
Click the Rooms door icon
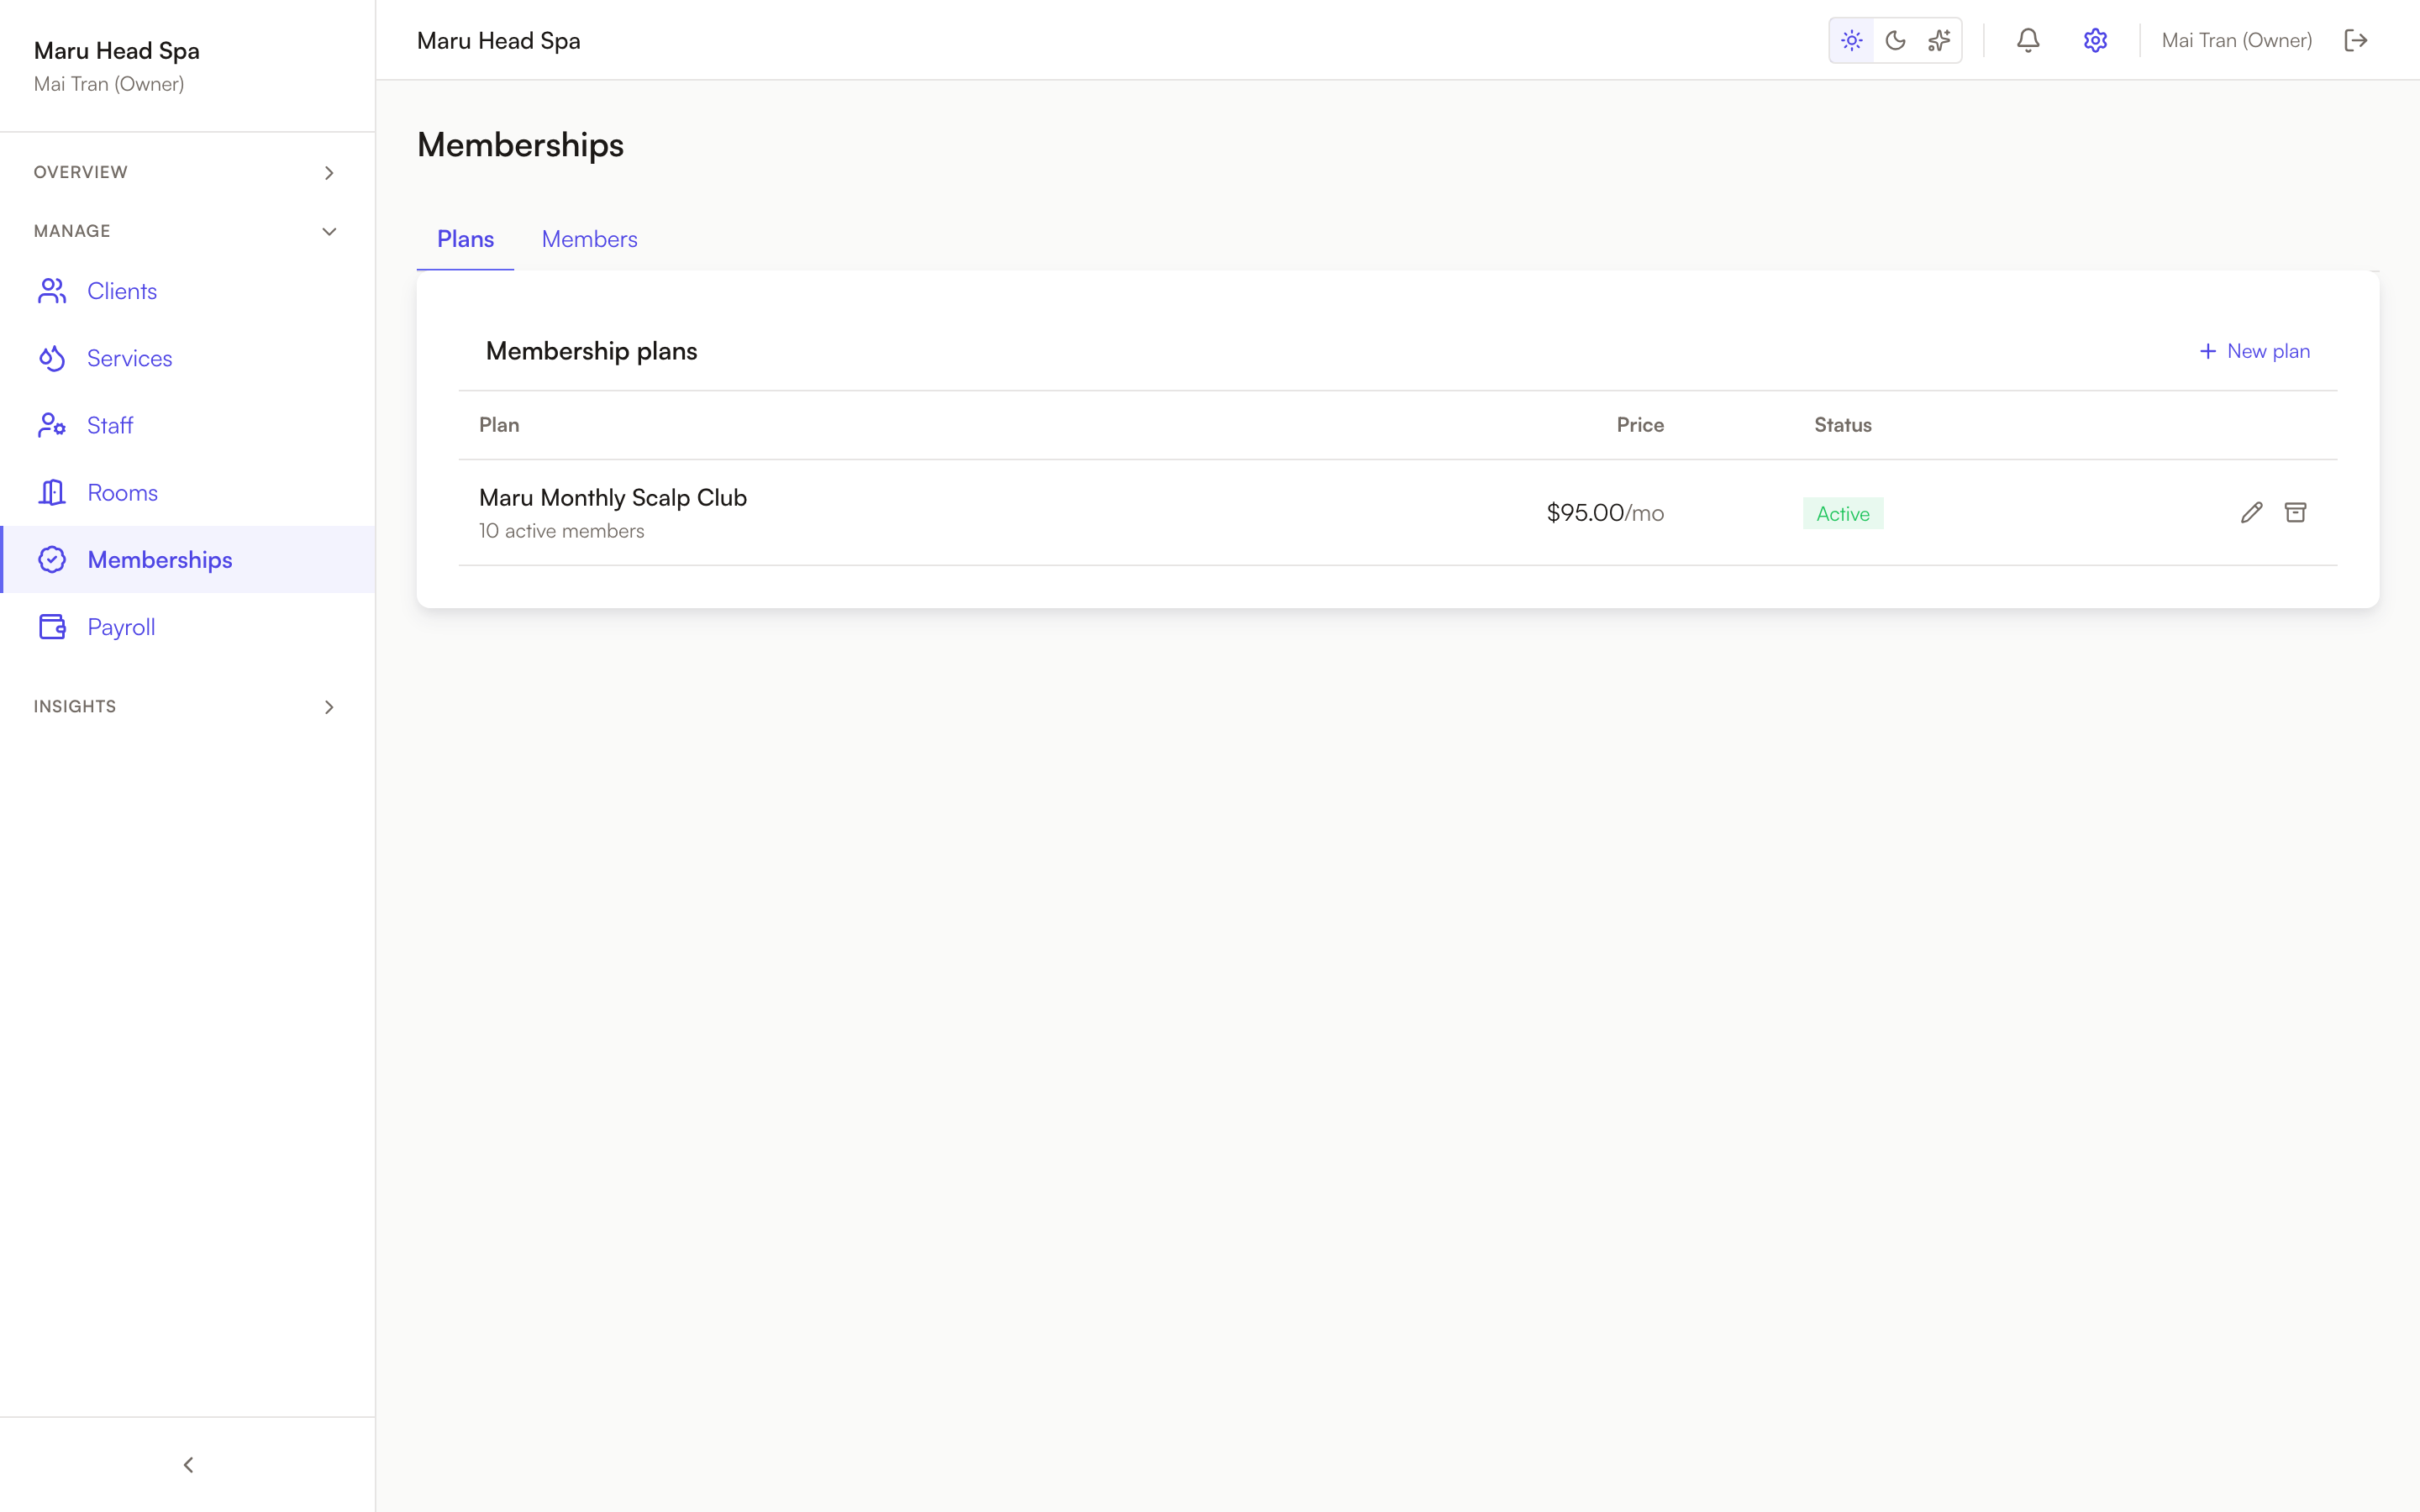tap(52, 492)
